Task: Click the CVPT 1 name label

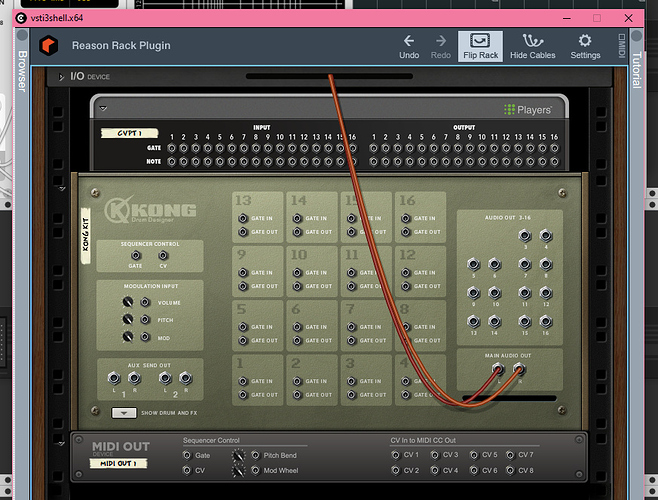Action: (x=129, y=133)
